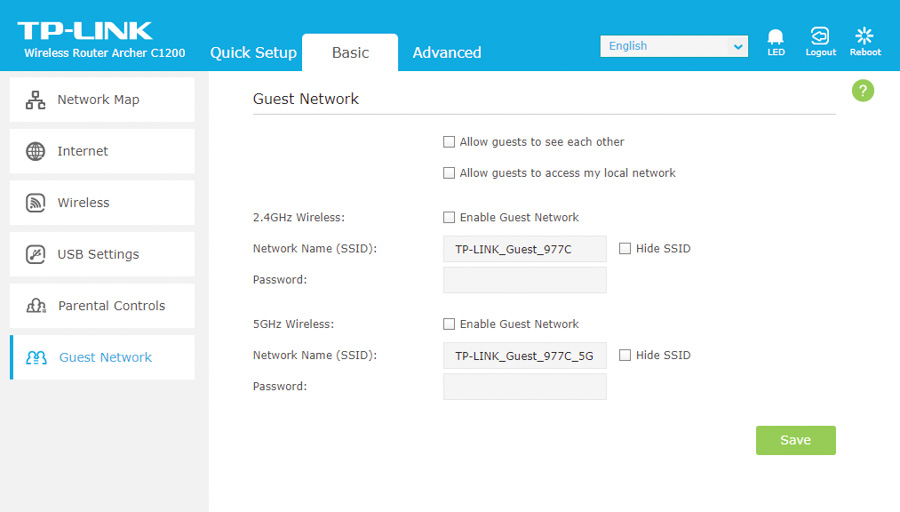Click the Reboot icon

(864, 36)
